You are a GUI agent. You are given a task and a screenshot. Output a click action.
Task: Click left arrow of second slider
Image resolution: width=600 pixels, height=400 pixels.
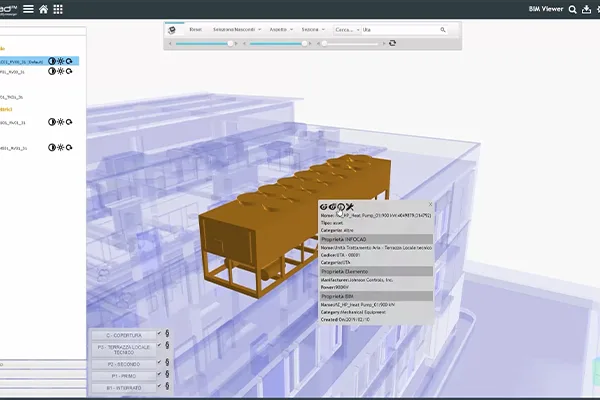point(245,44)
